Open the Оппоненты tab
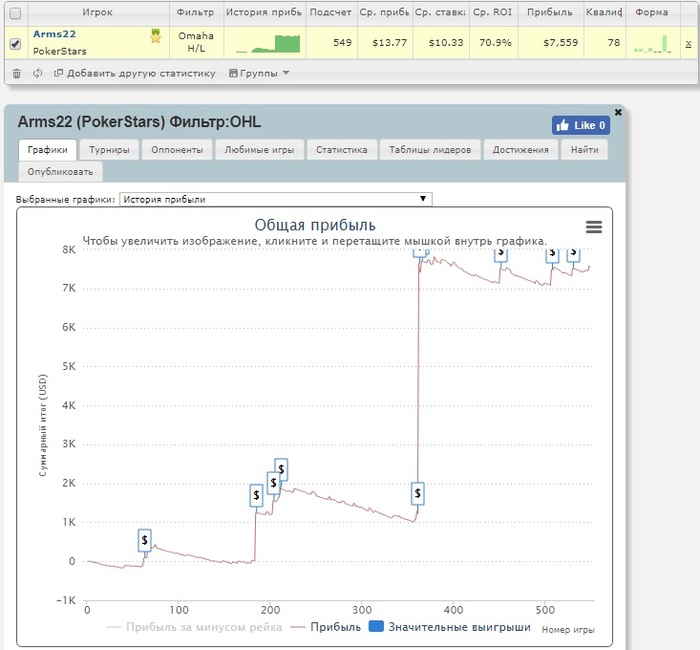The image size is (700, 650). [x=177, y=150]
